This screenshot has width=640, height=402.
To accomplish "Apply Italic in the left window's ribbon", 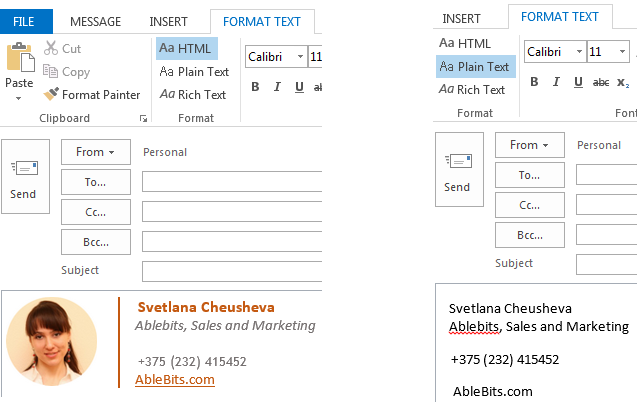I will tap(276, 87).
